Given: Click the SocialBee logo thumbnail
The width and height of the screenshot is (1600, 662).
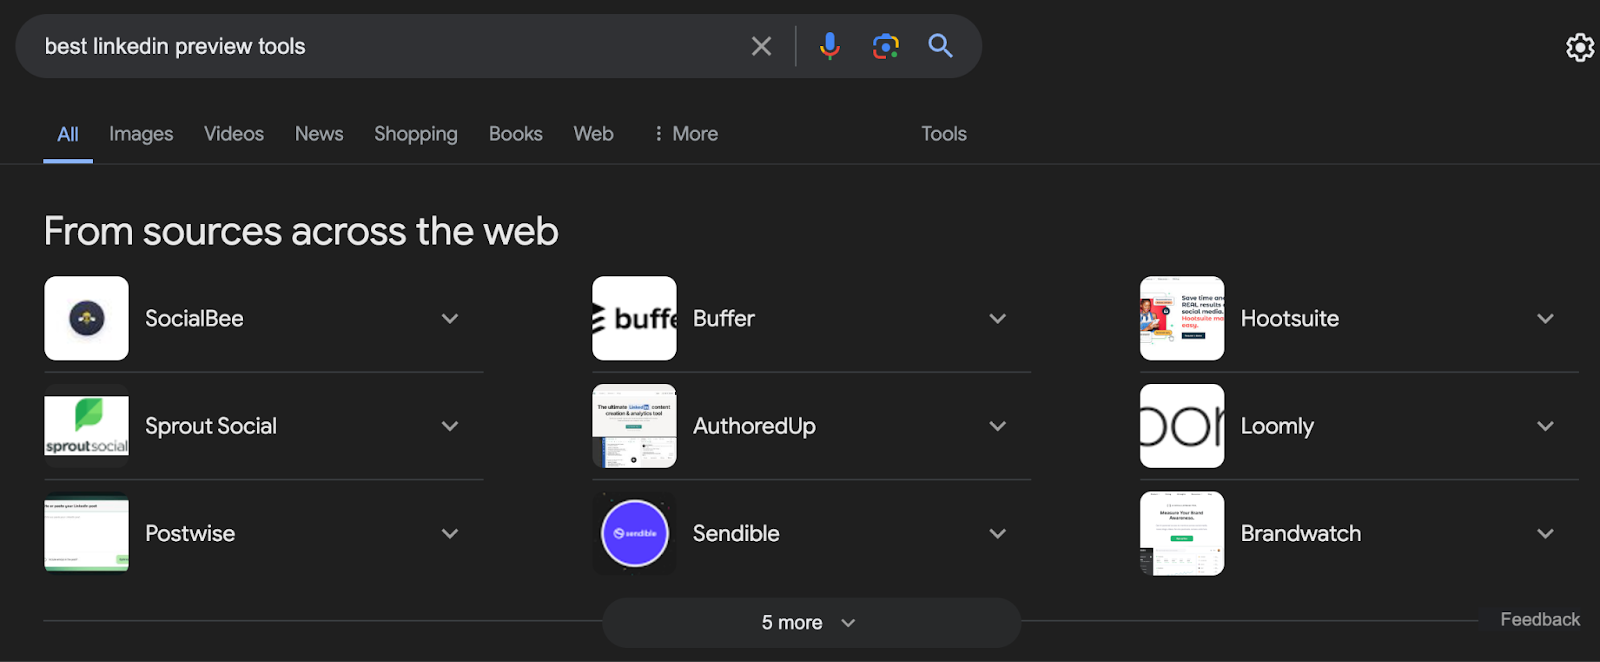Looking at the screenshot, I should (x=86, y=318).
